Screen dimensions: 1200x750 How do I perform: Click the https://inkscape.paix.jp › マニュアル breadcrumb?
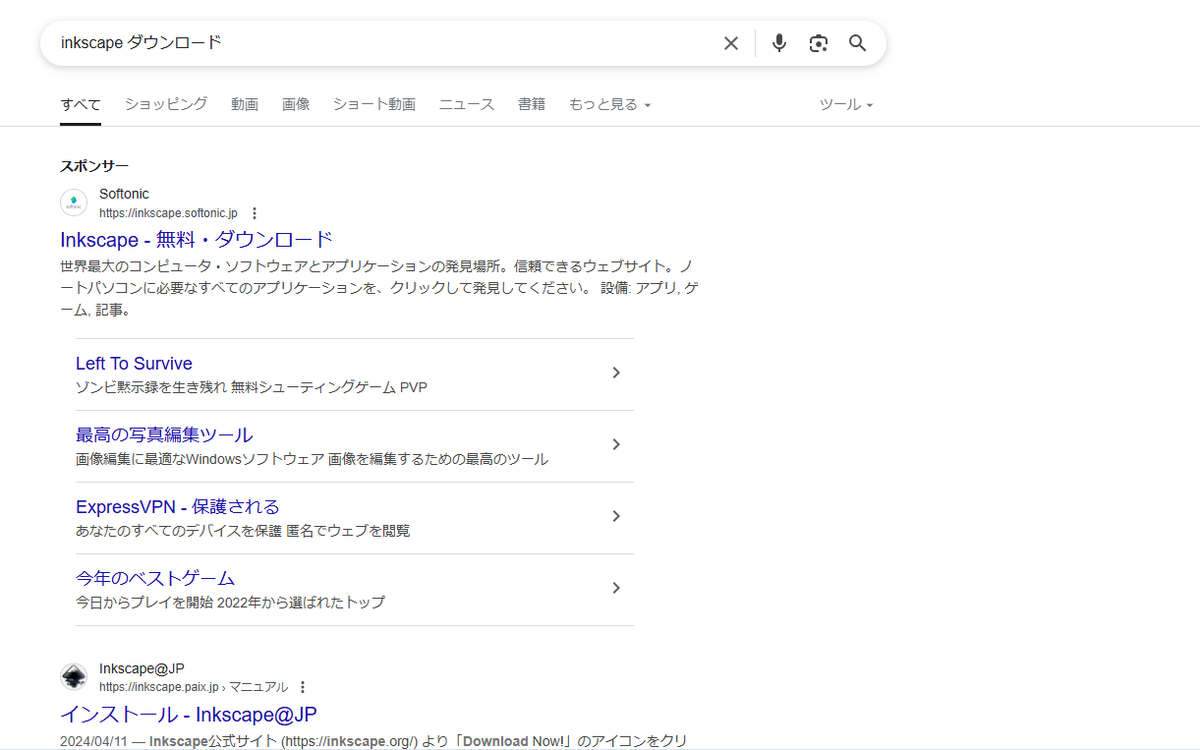pyautogui.click(x=193, y=687)
